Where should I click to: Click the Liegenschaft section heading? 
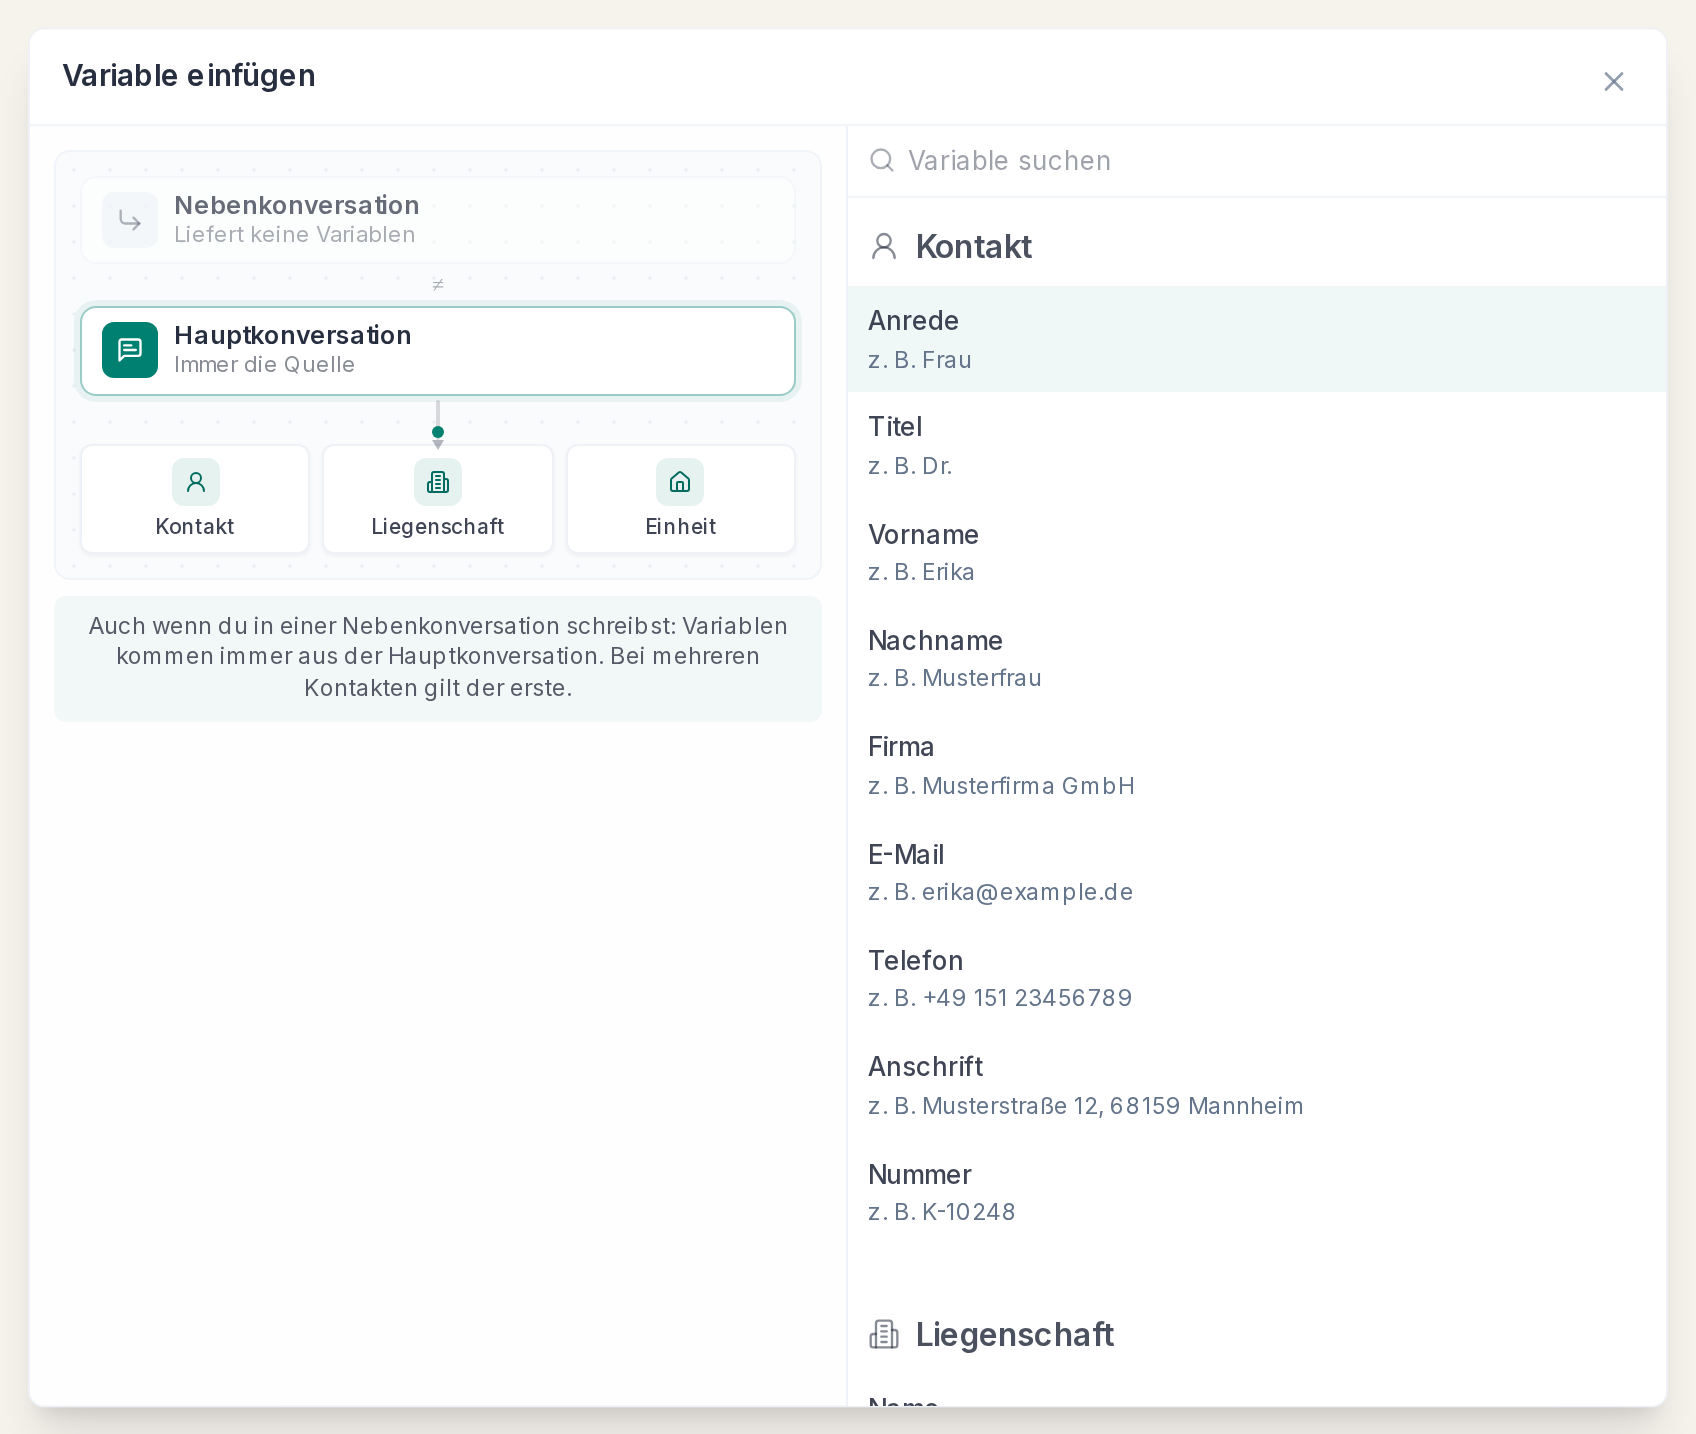[1014, 1335]
